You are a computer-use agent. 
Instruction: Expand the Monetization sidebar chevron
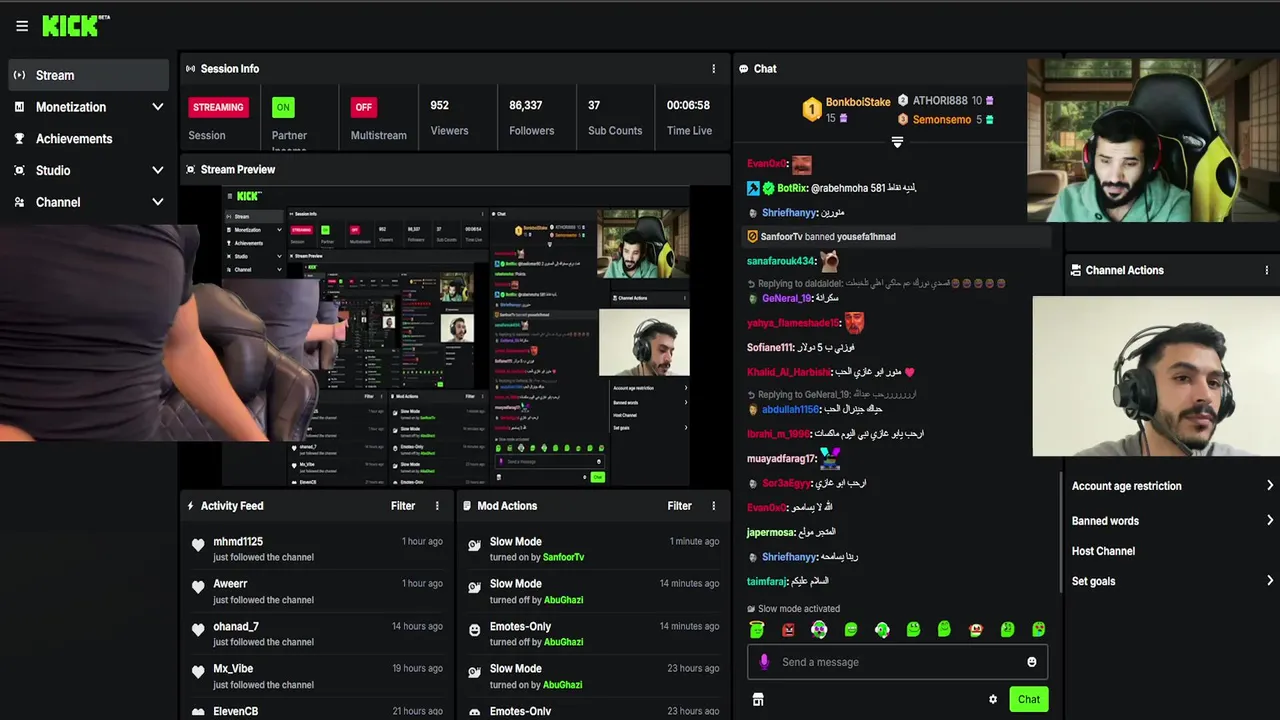(x=157, y=107)
